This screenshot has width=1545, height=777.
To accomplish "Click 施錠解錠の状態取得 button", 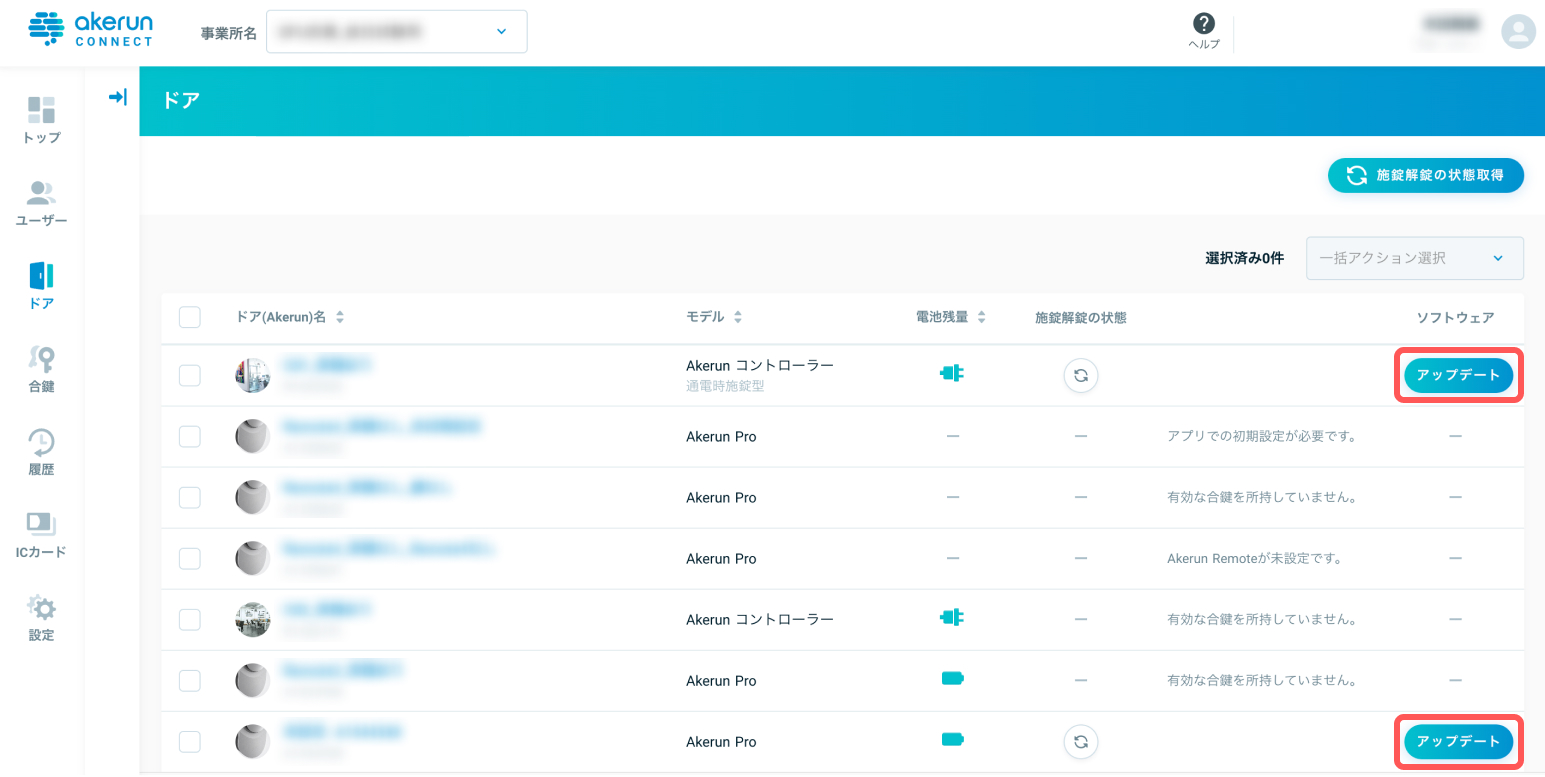I will [x=1425, y=175].
